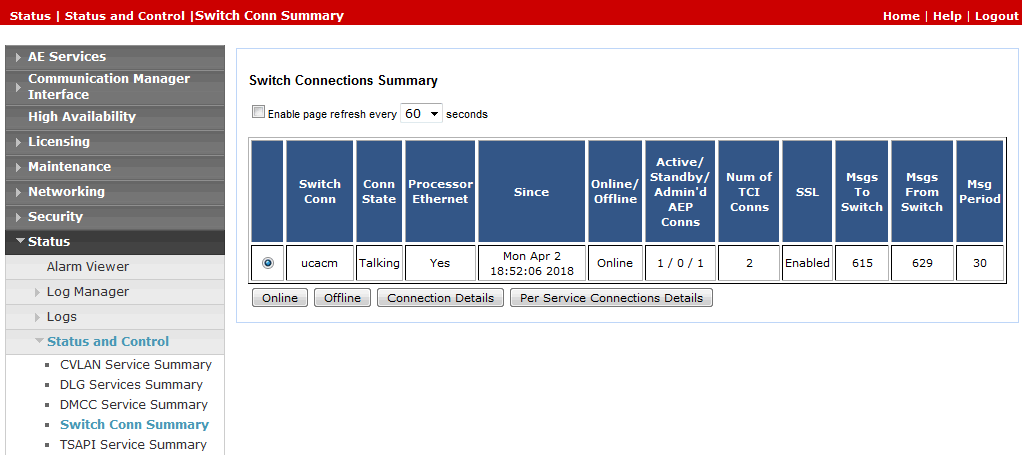Click the Online button

click(279, 298)
